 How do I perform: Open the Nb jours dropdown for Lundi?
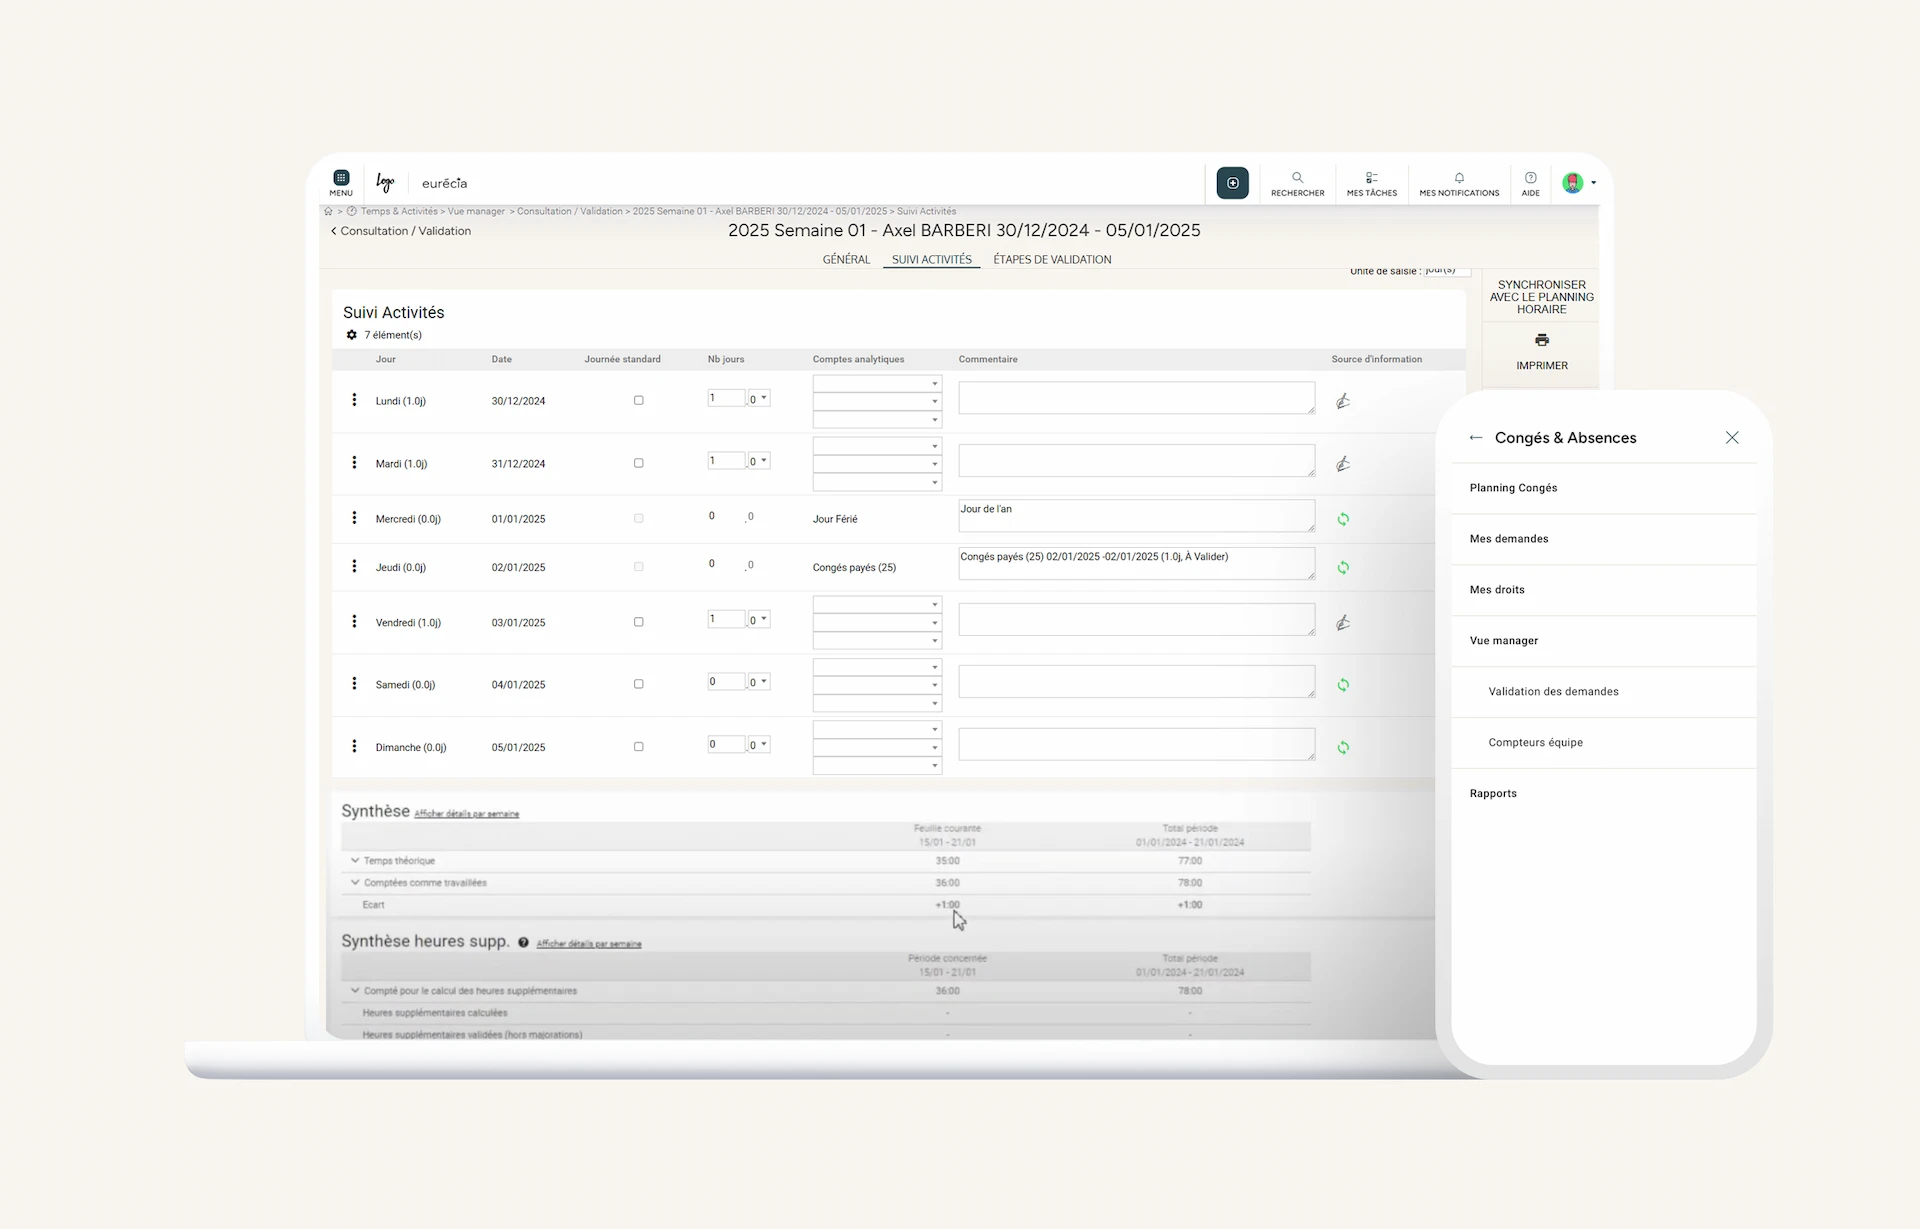point(760,397)
